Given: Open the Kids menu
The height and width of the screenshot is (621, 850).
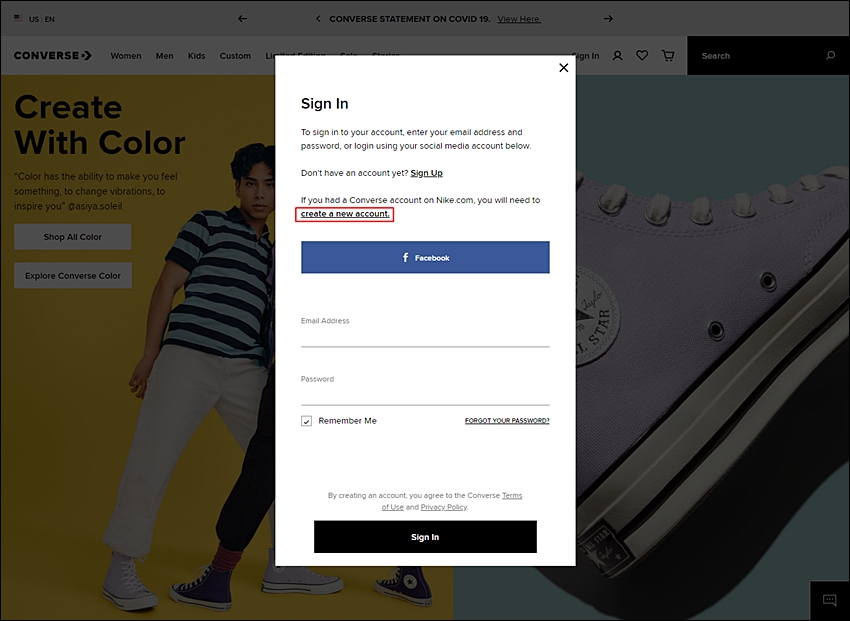Looking at the screenshot, I should (196, 56).
